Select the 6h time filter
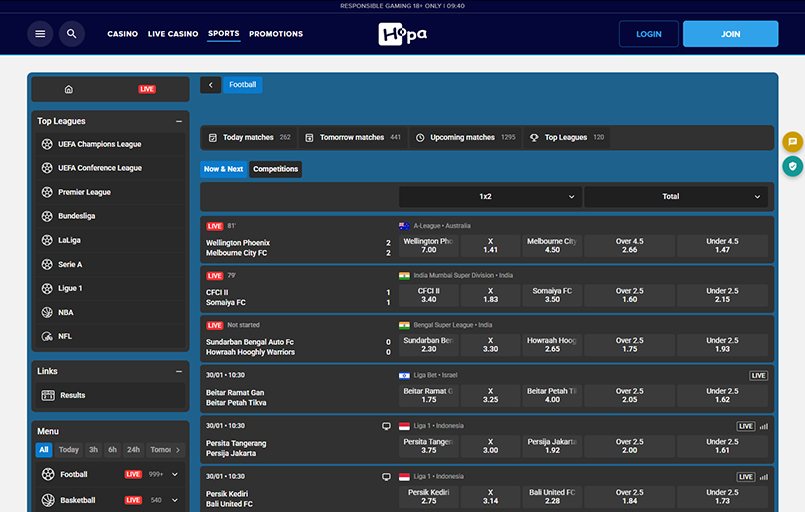The height and width of the screenshot is (512, 805). coord(112,450)
